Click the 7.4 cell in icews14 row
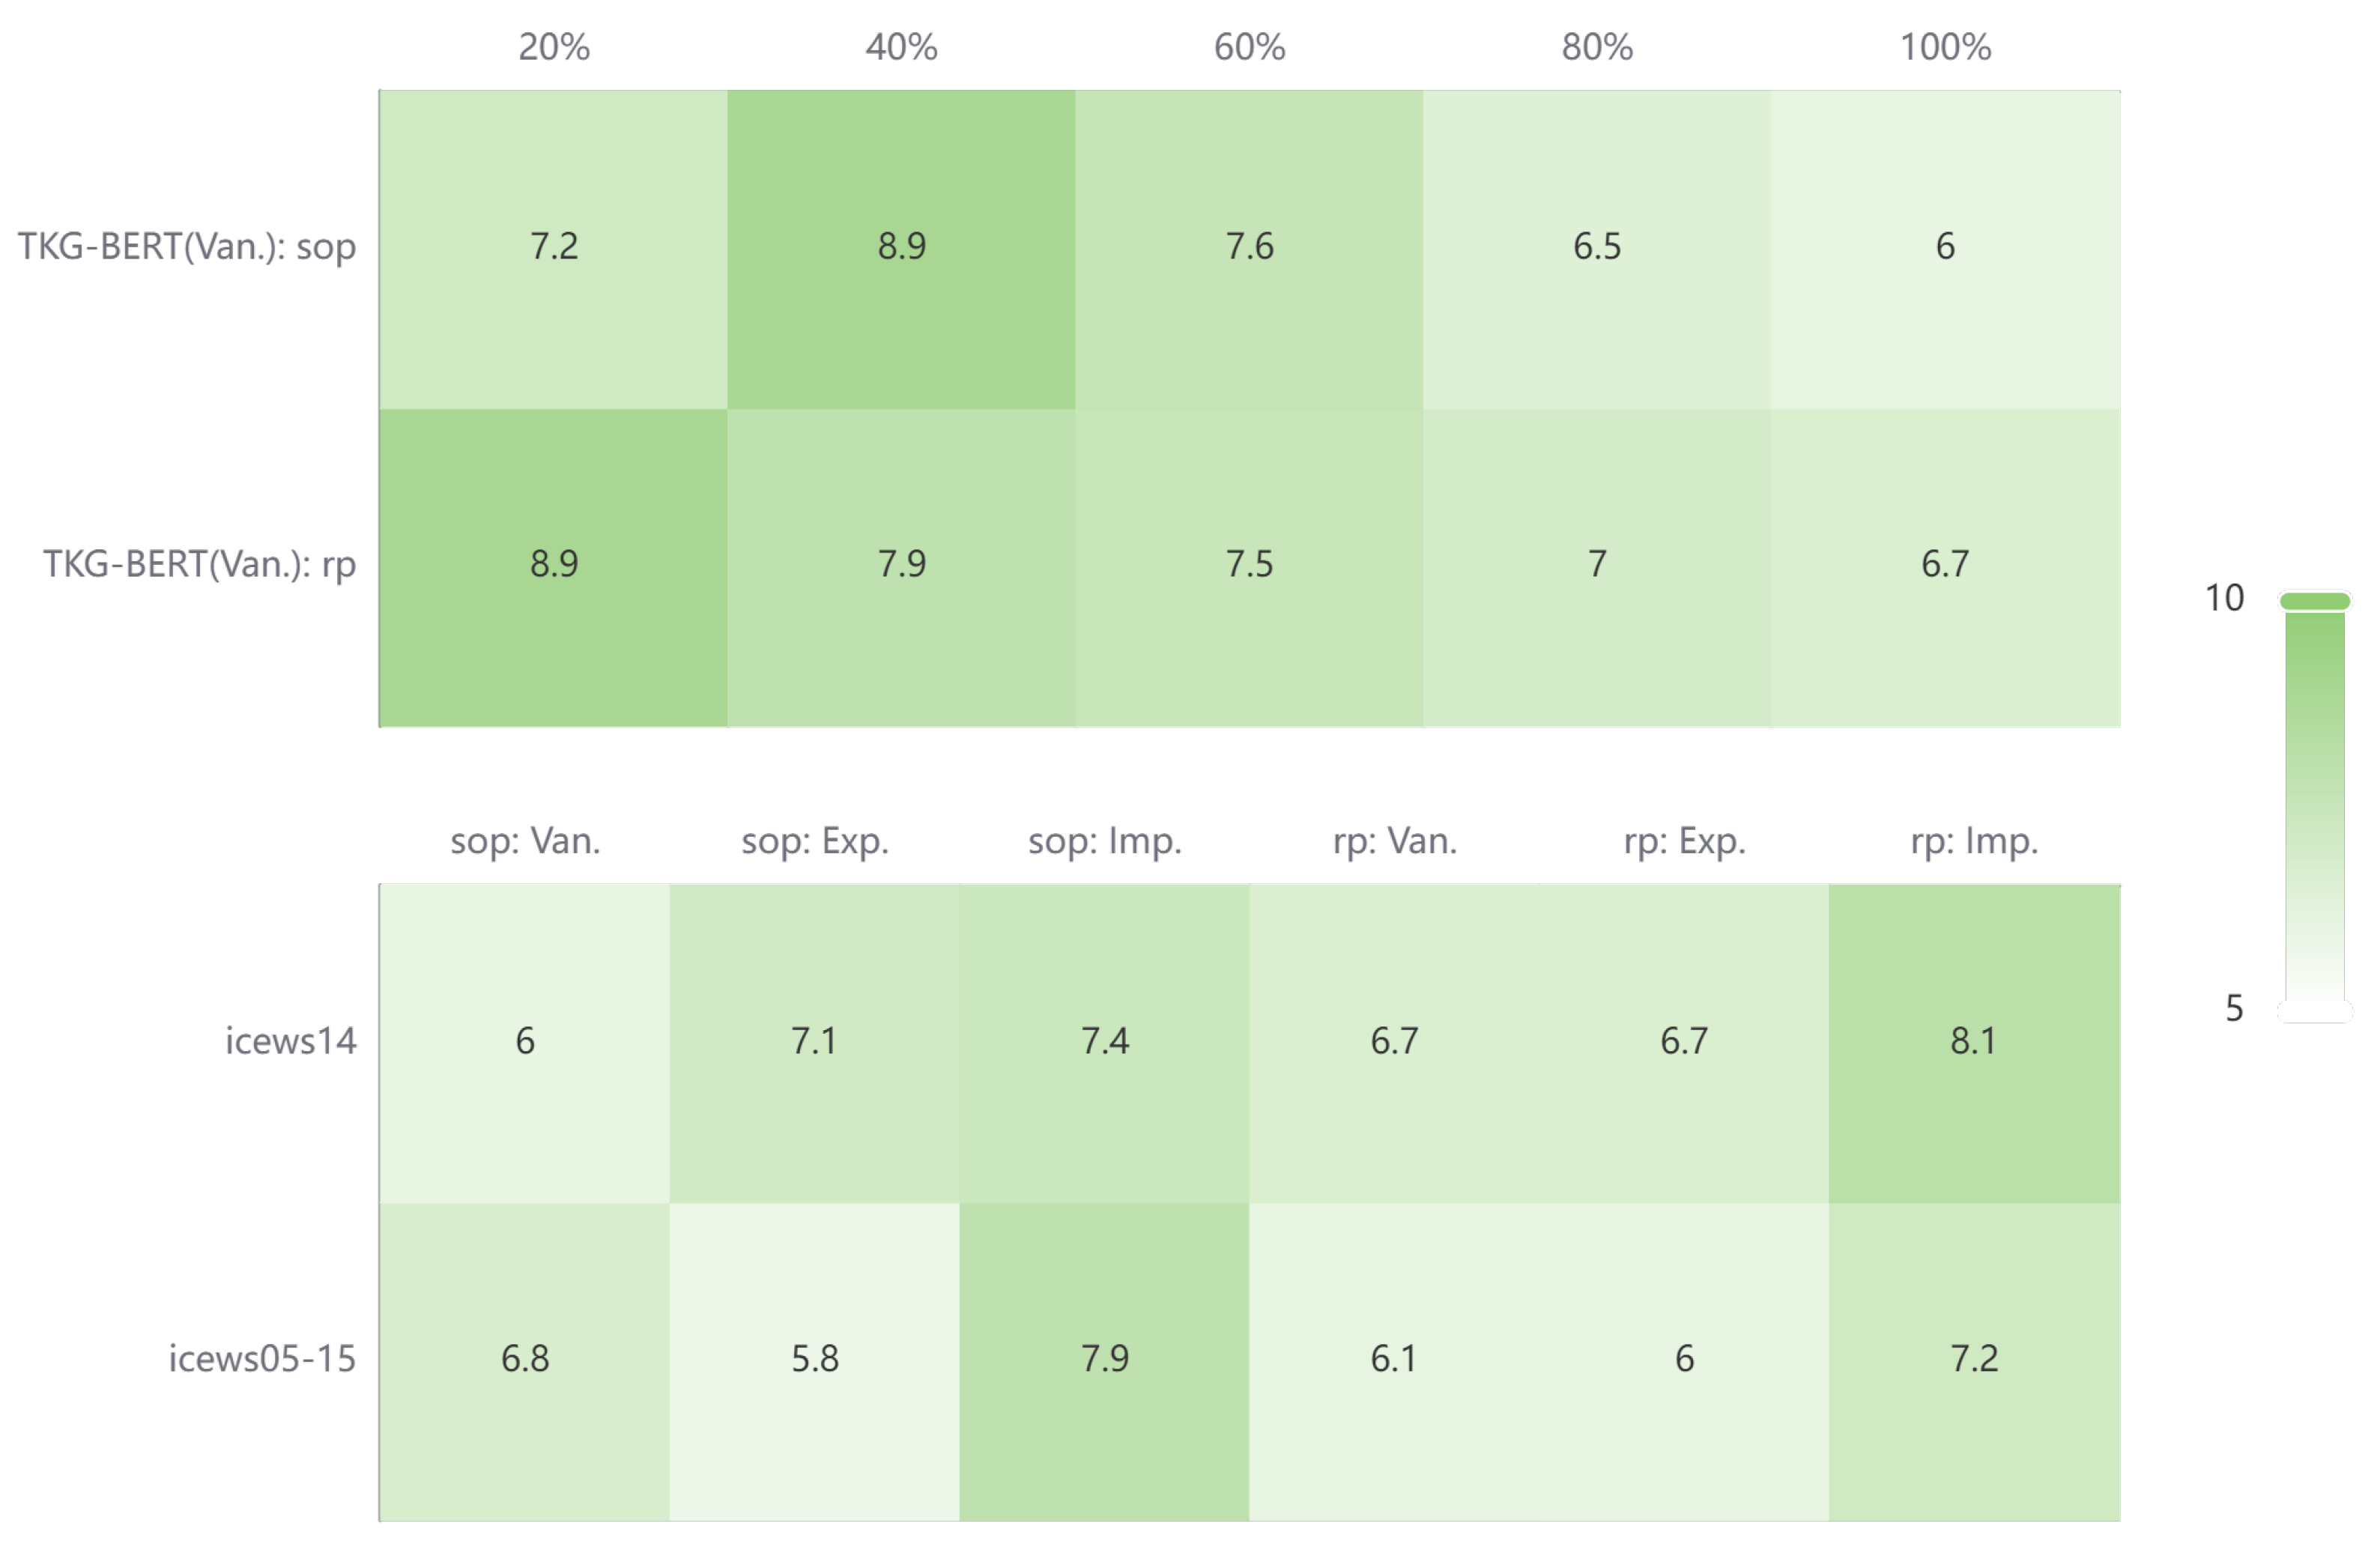2380x1550 pixels. point(1104,1043)
